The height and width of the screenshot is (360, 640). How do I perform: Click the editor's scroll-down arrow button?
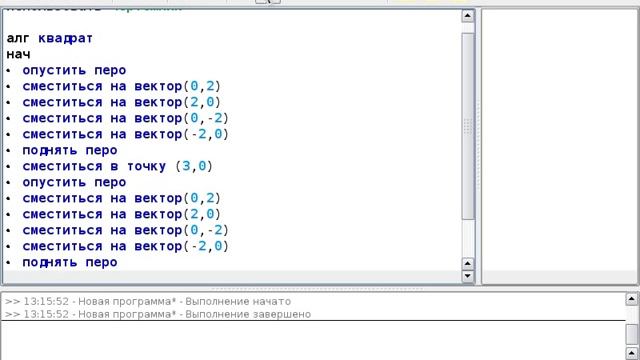(467, 276)
